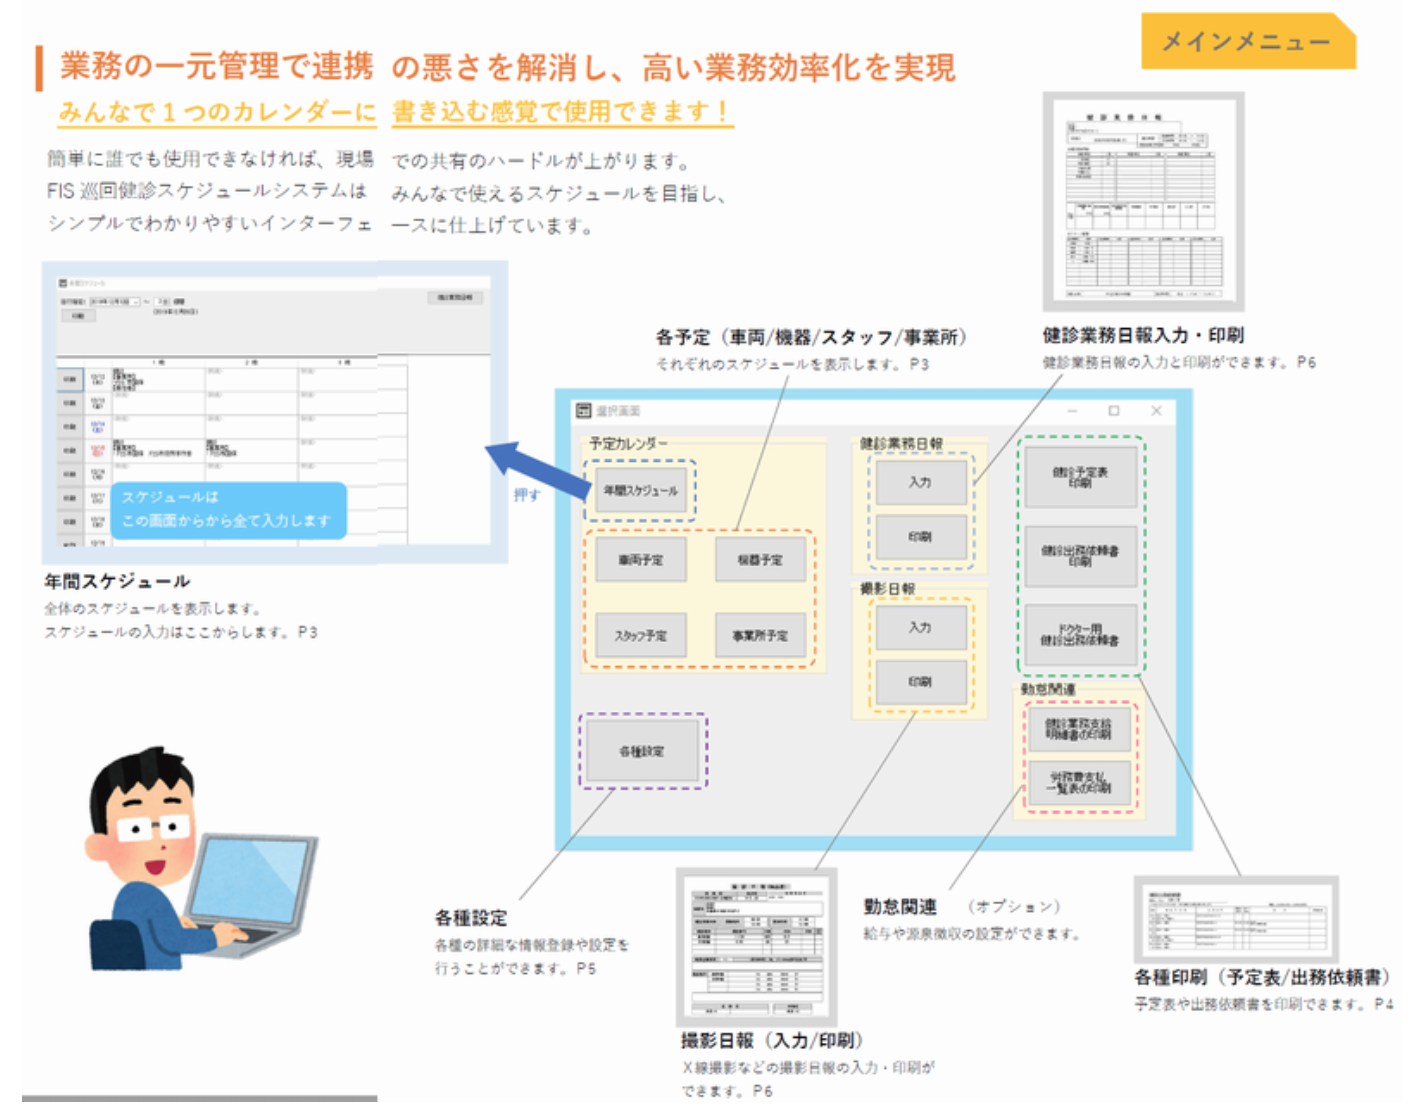Viewport: 1411px width, 1116px height.
Task: Open the 機器予定 schedule
Action: (760, 560)
